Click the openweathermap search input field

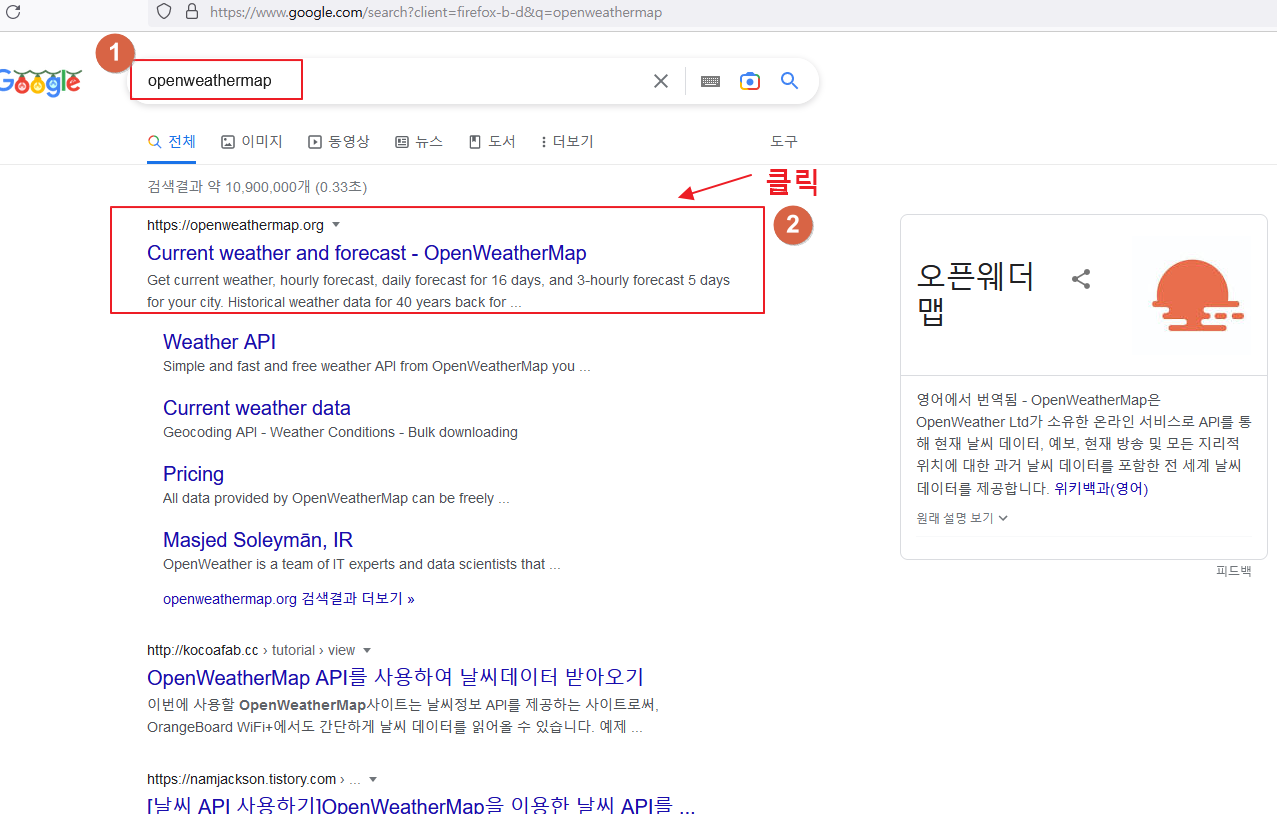(x=390, y=81)
